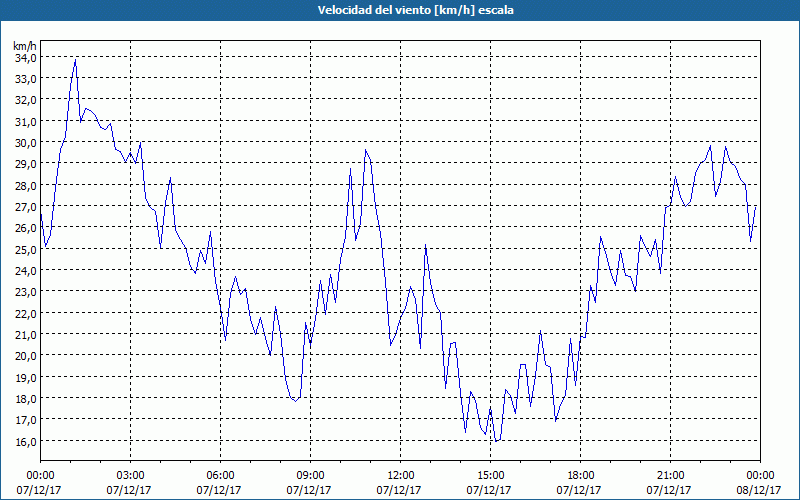The image size is (800, 500).
Task: Click the 06:00 time axis label
Action: click(220, 476)
